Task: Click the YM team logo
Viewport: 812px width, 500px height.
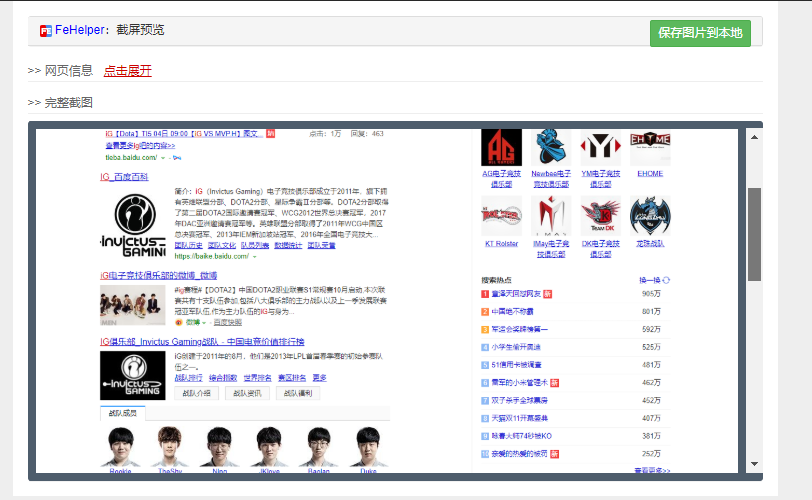Action: 601,148
